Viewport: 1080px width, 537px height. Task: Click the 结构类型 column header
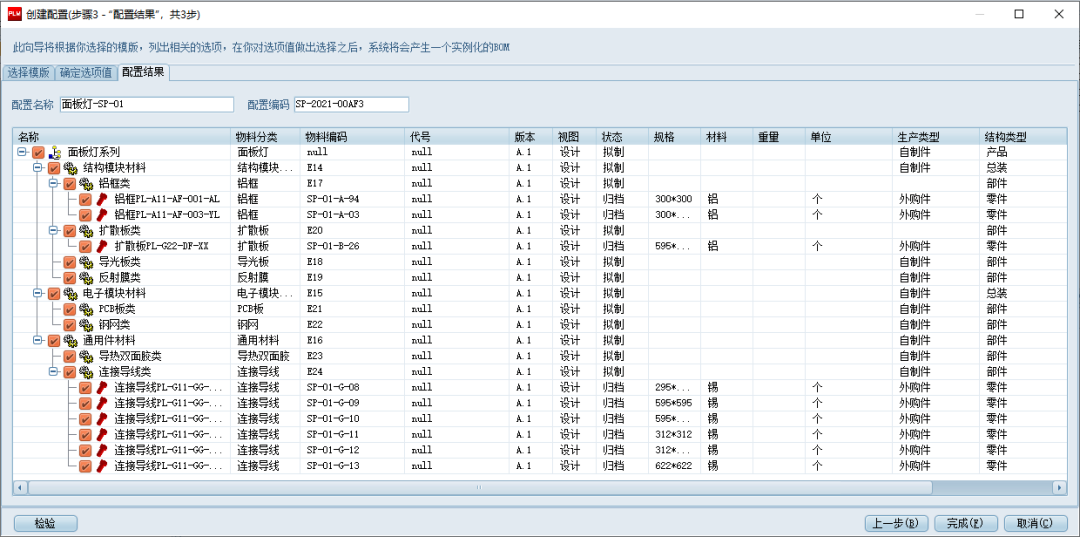tap(1024, 136)
